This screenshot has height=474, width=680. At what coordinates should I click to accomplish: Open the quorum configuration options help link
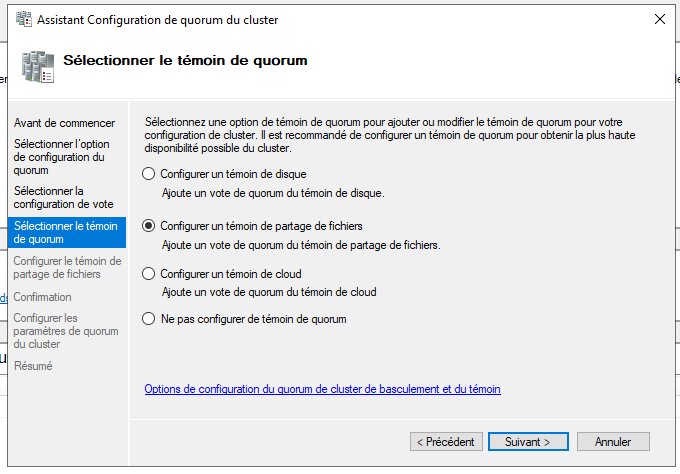click(322, 389)
